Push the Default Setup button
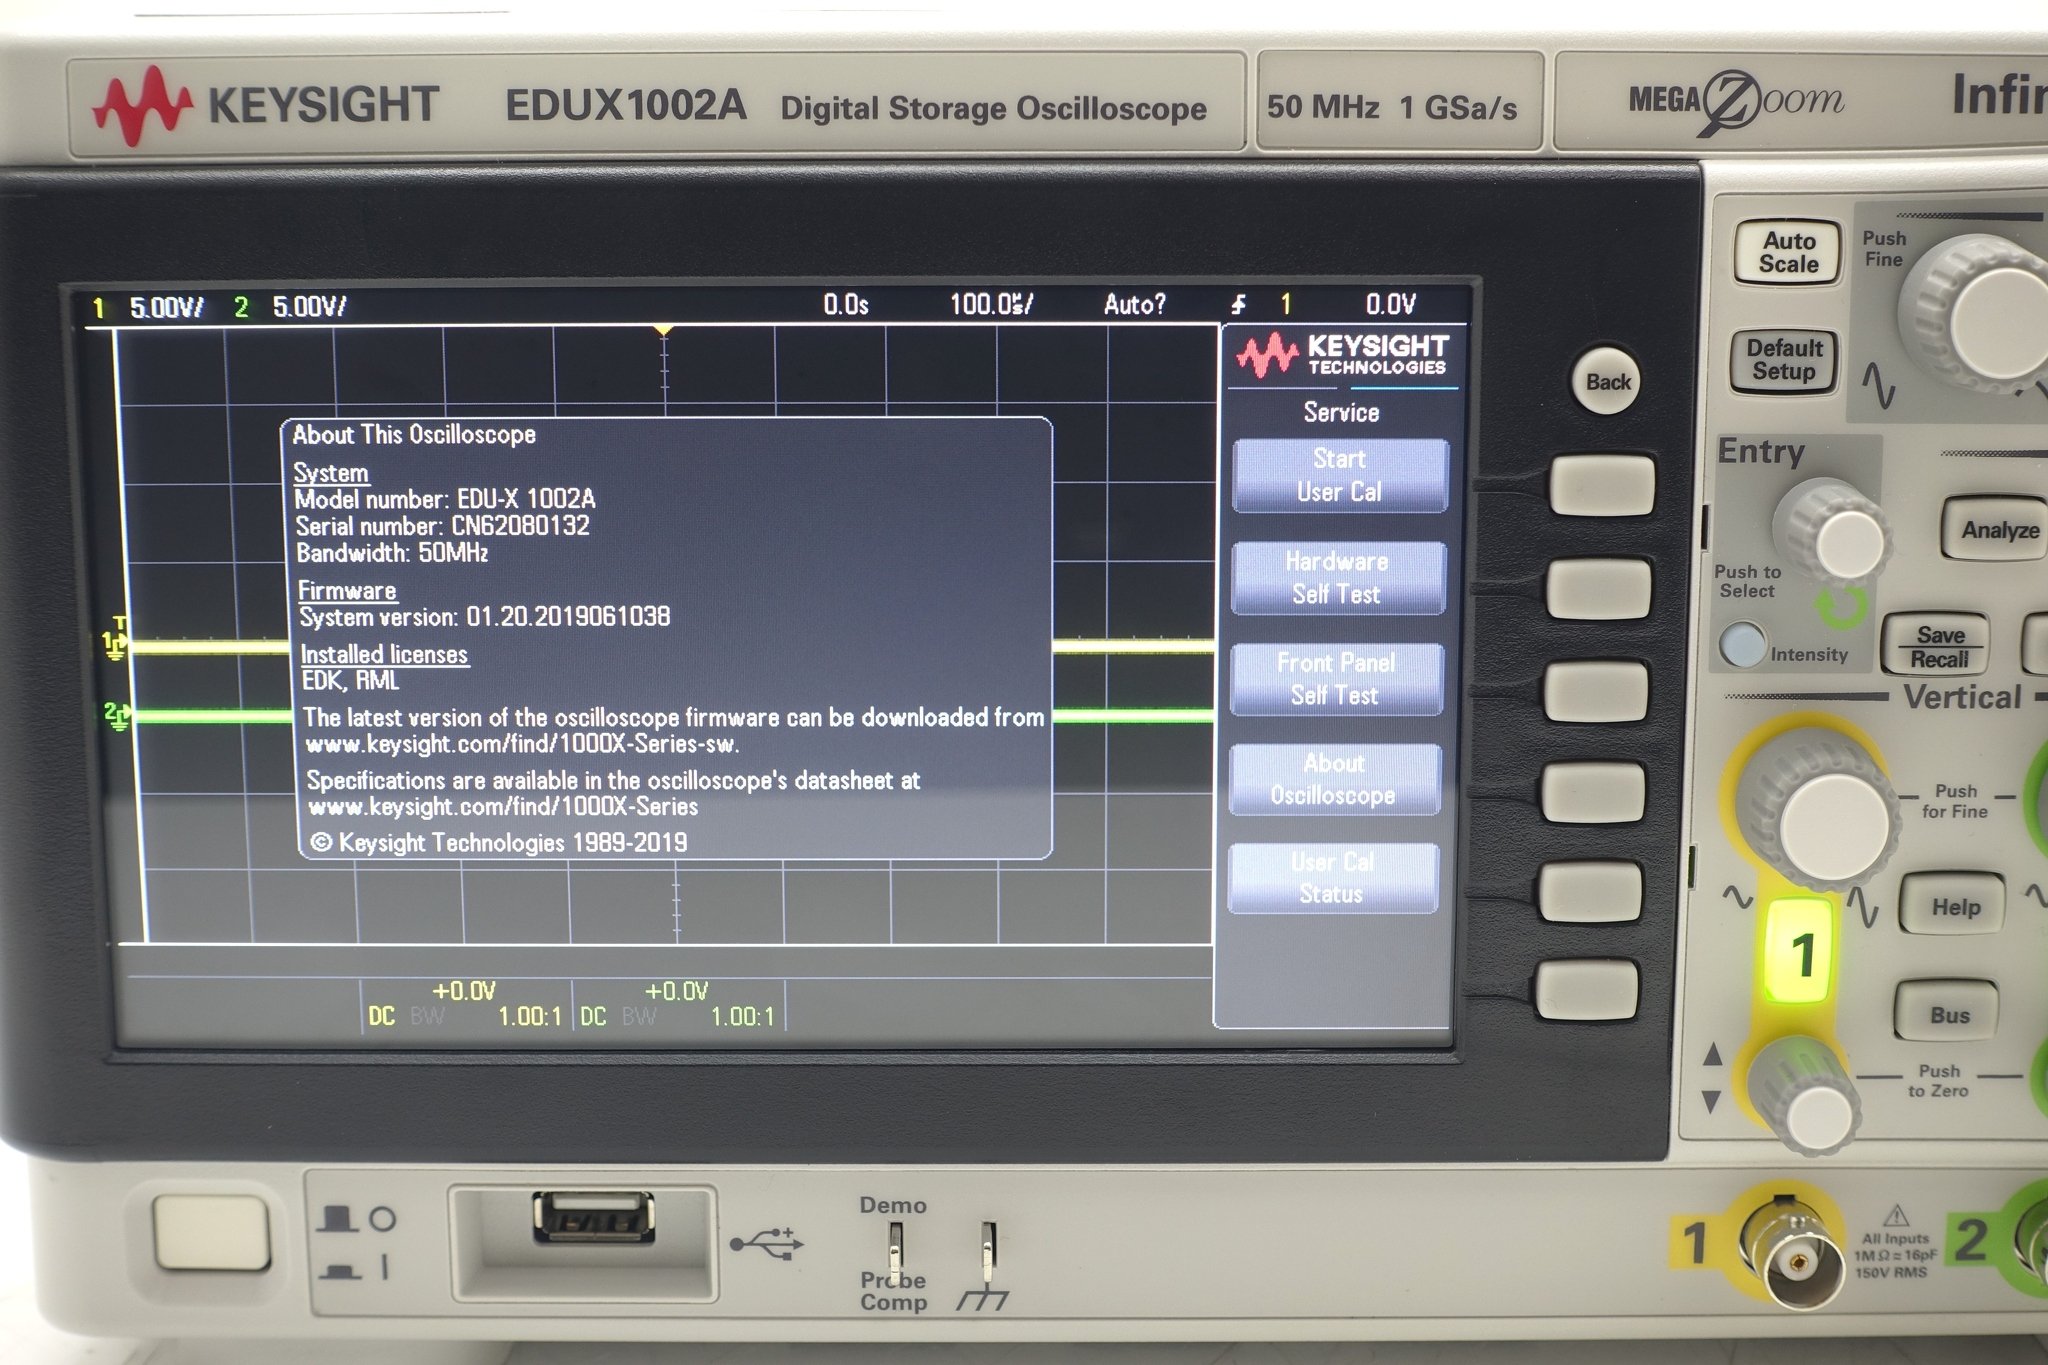This screenshot has width=2048, height=1365. point(1784,360)
